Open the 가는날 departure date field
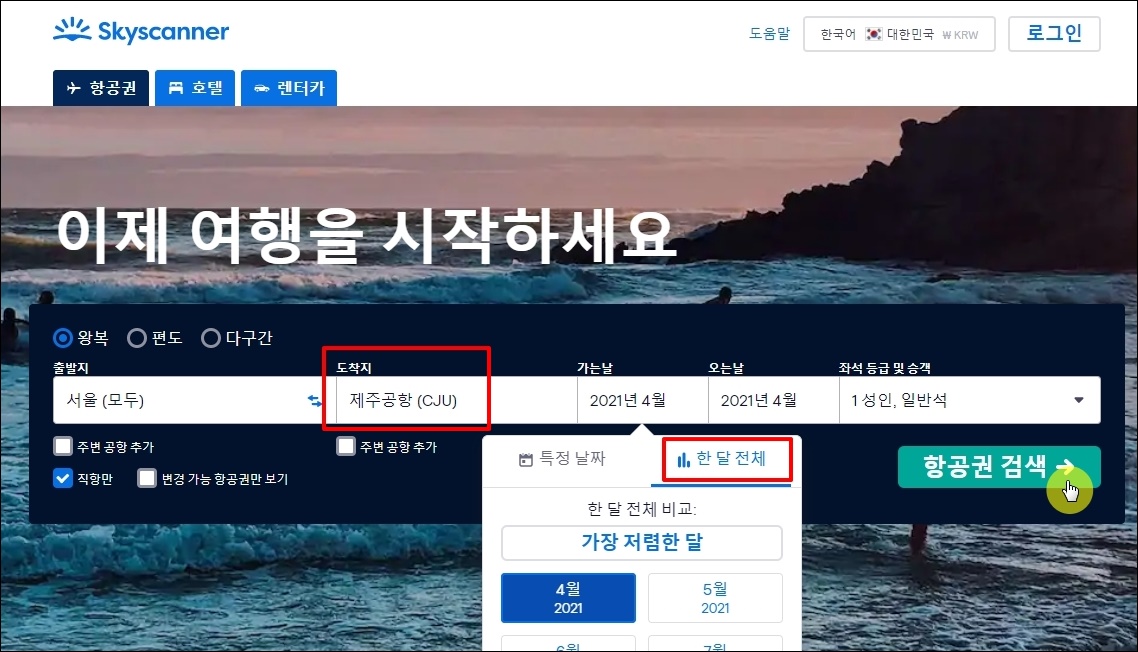The height and width of the screenshot is (652, 1138). point(643,400)
